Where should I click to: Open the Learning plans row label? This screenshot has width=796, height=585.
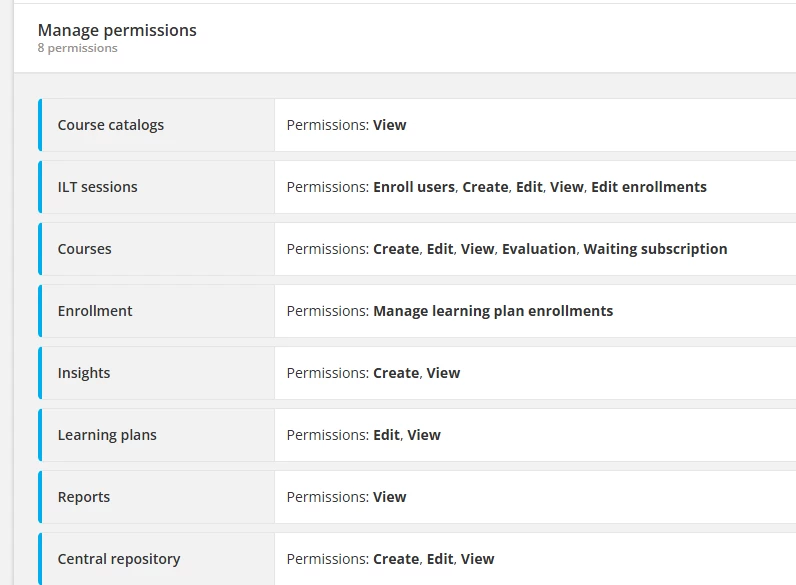tap(107, 435)
